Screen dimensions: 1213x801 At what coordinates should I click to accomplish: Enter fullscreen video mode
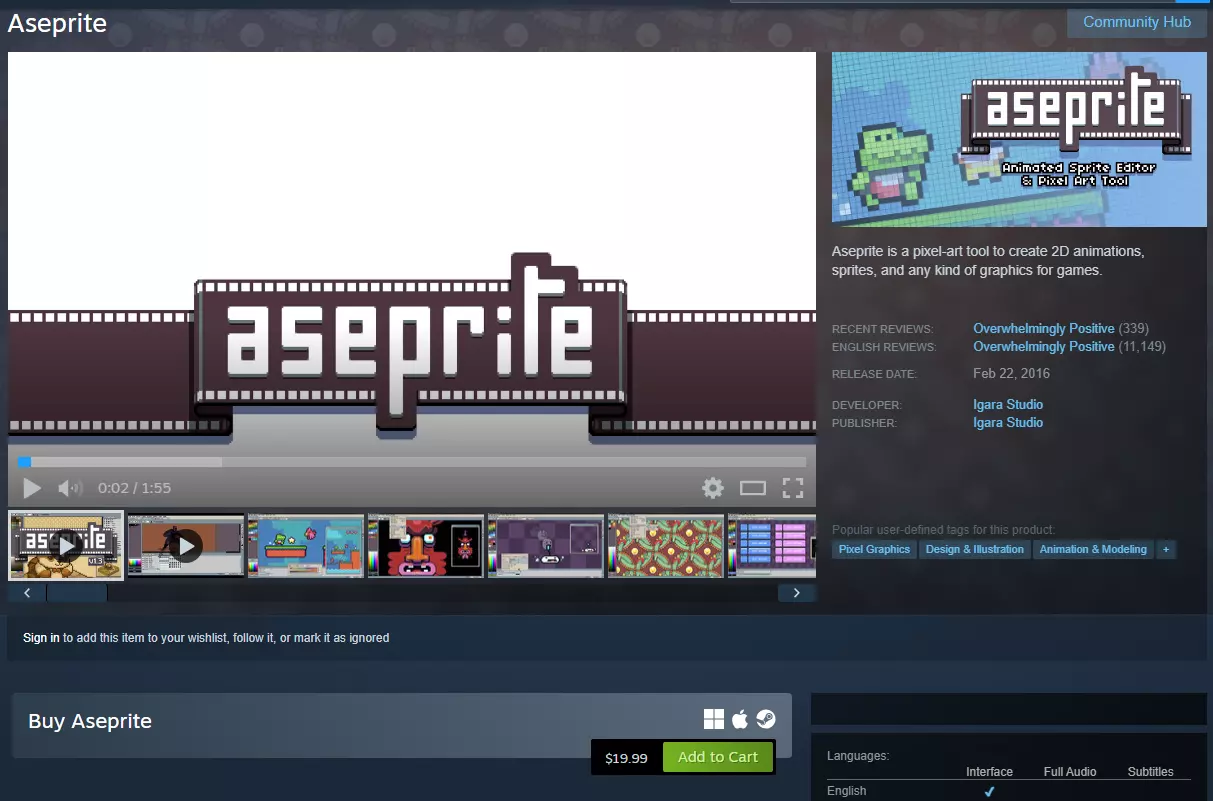point(793,488)
